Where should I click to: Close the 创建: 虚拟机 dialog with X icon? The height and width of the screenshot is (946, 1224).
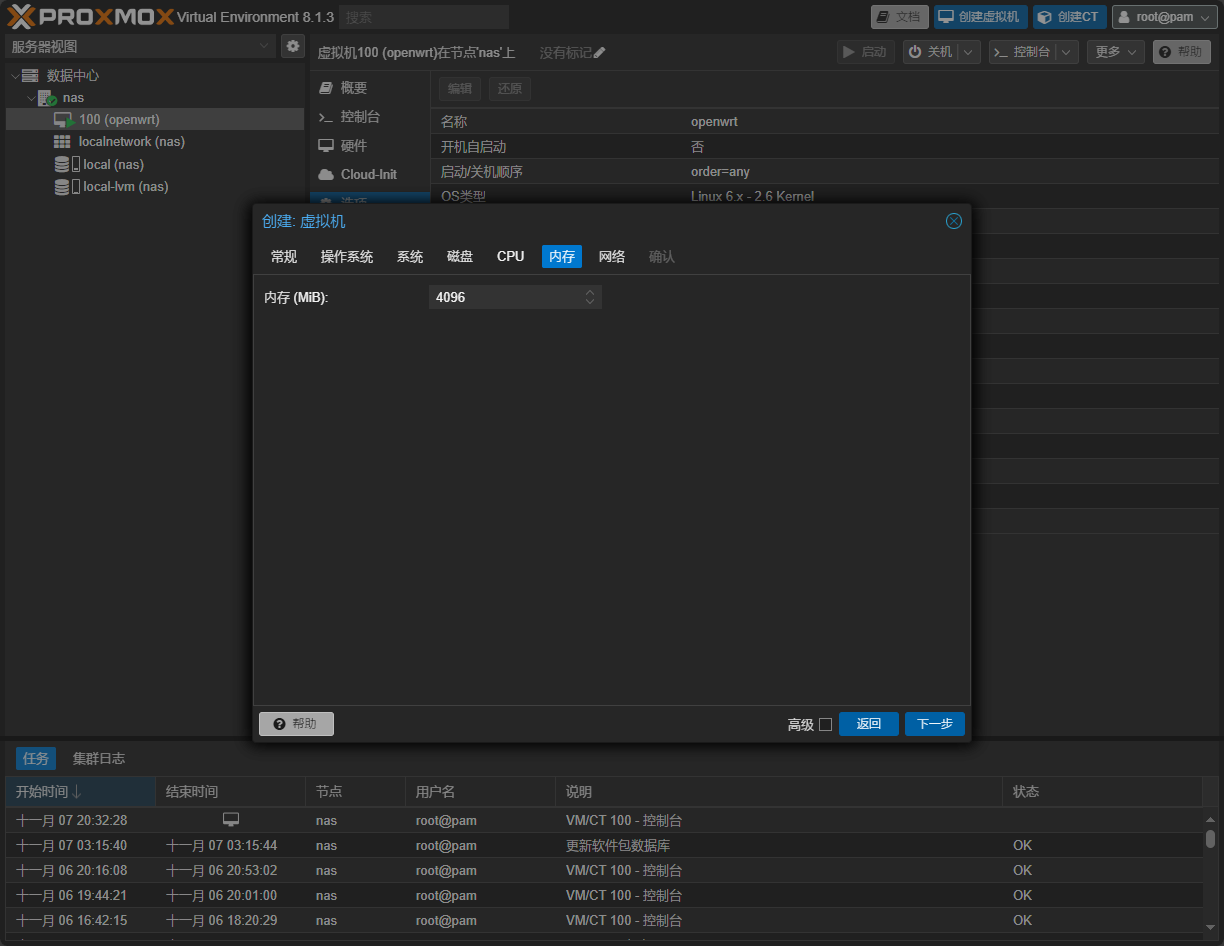pyautogui.click(x=953, y=221)
